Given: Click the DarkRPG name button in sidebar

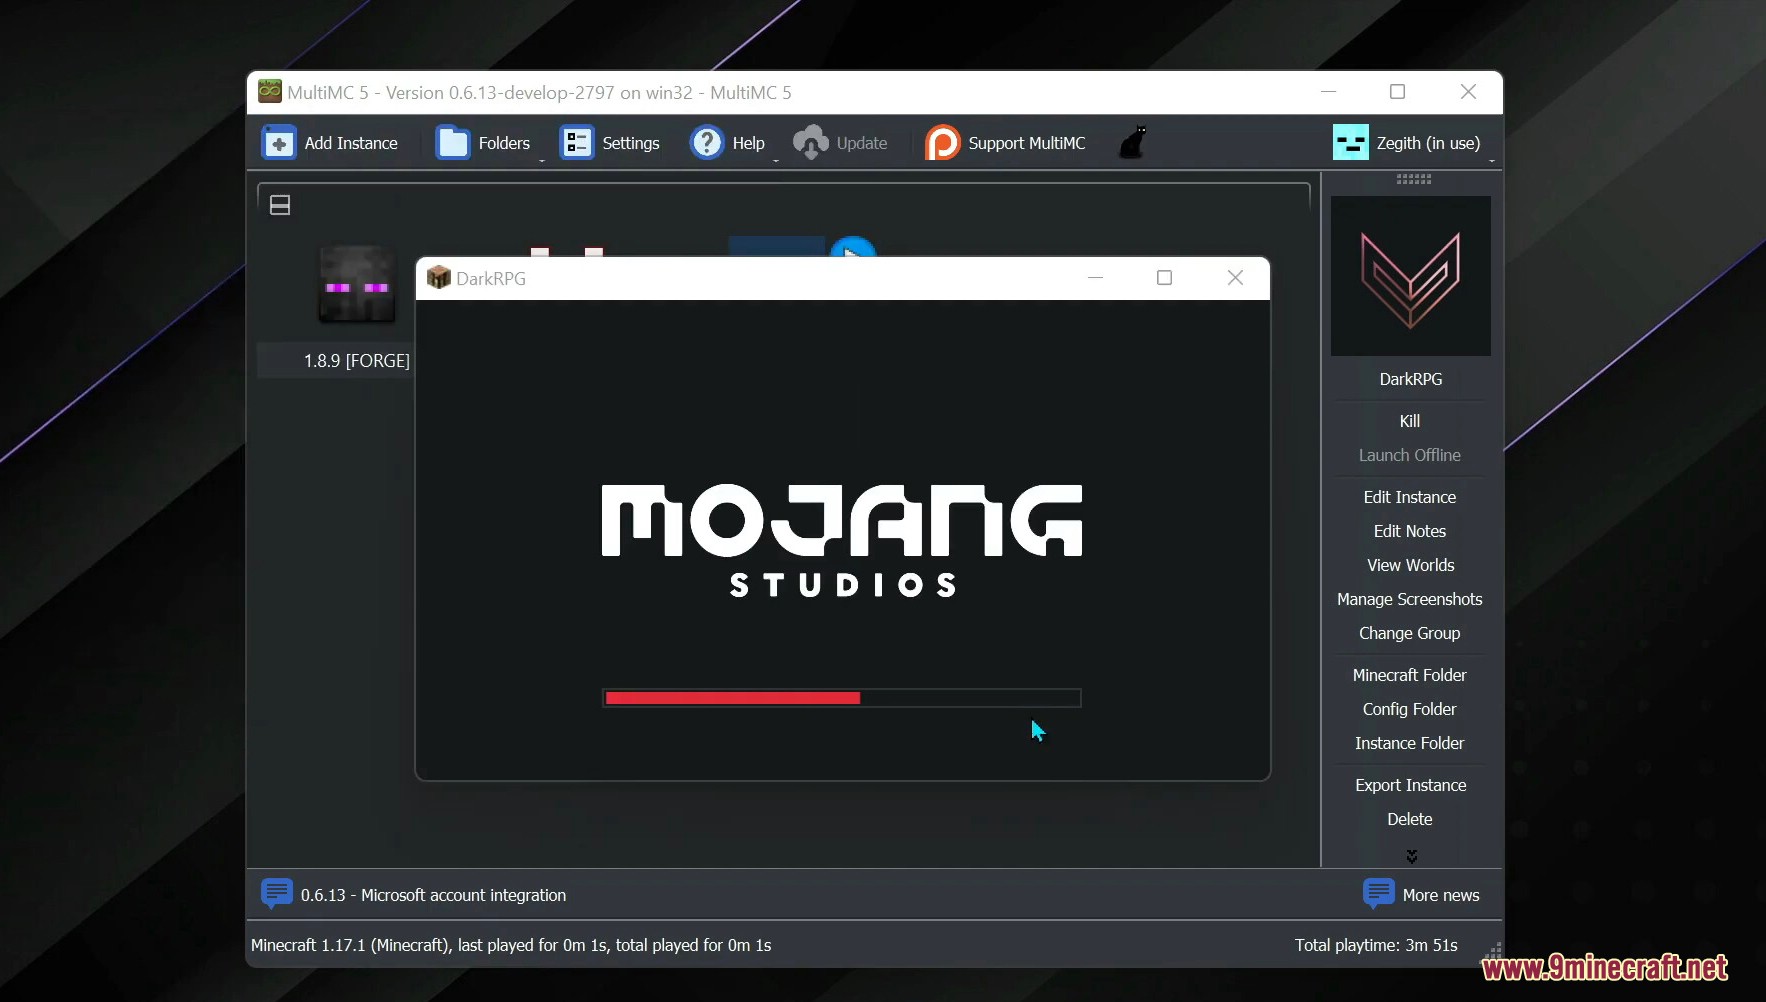Looking at the screenshot, I should (x=1410, y=379).
